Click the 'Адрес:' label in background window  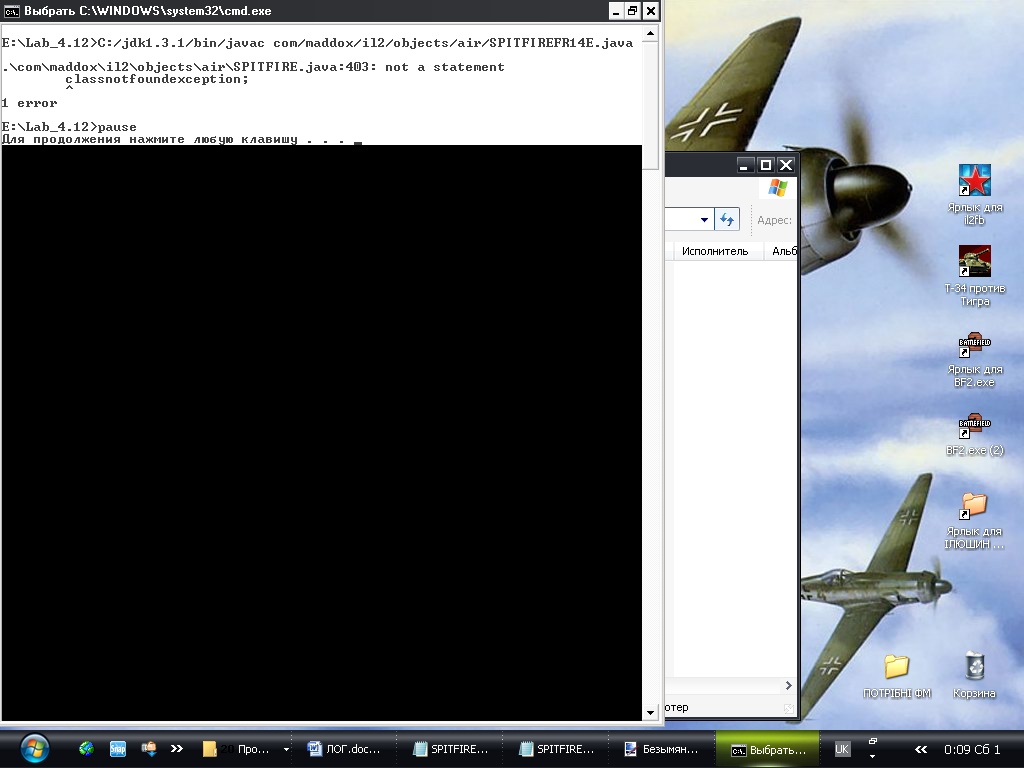point(775,221)
